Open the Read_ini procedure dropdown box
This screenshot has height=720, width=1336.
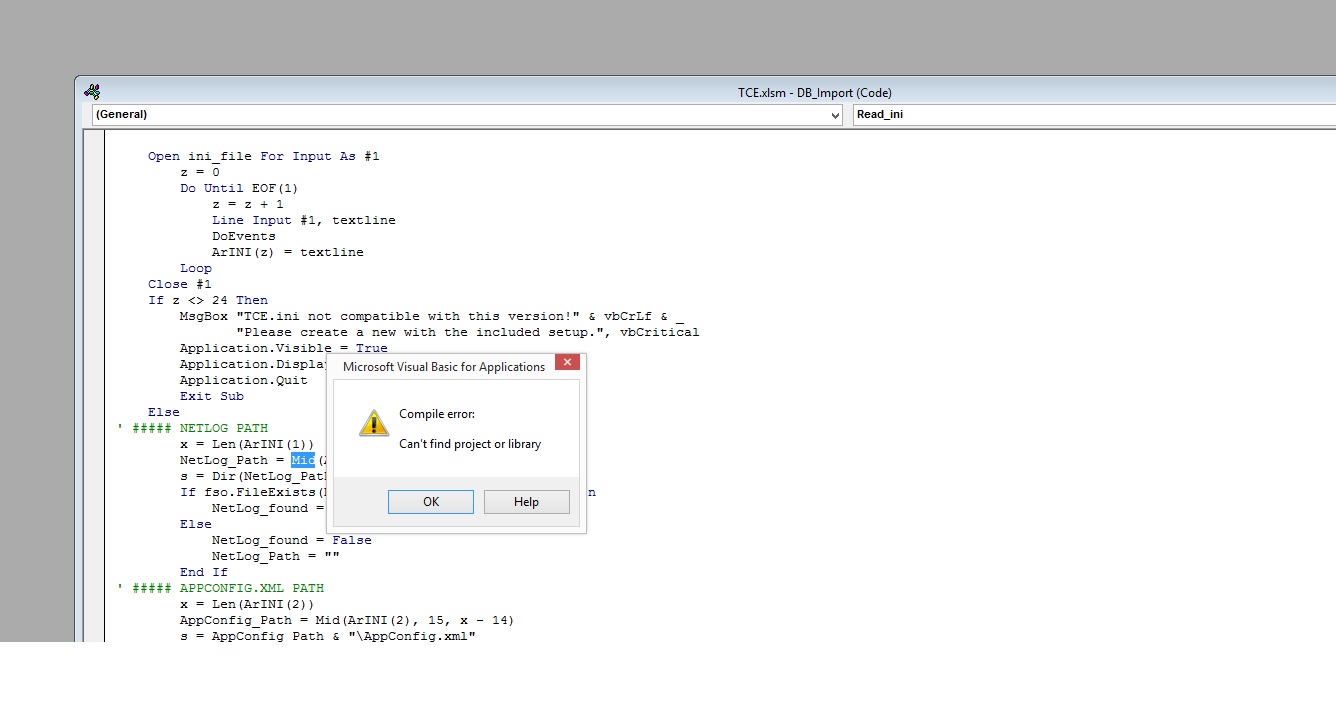pos(1094,115)
